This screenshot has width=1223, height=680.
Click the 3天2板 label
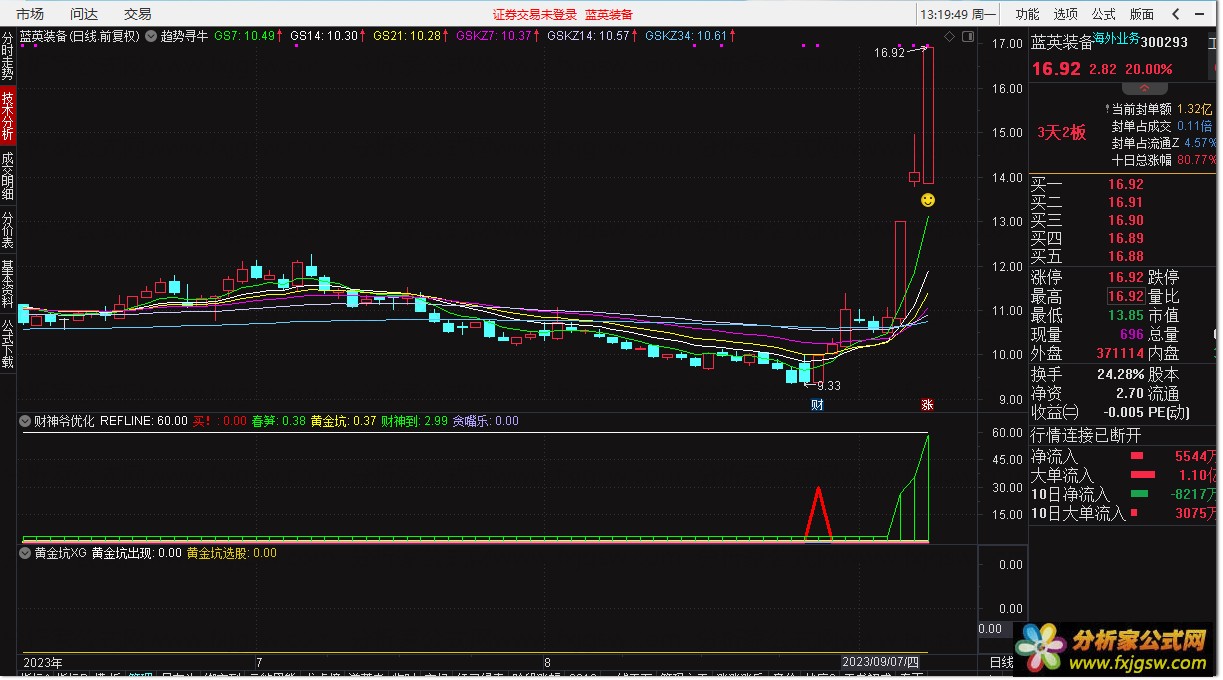[1061, 132]
